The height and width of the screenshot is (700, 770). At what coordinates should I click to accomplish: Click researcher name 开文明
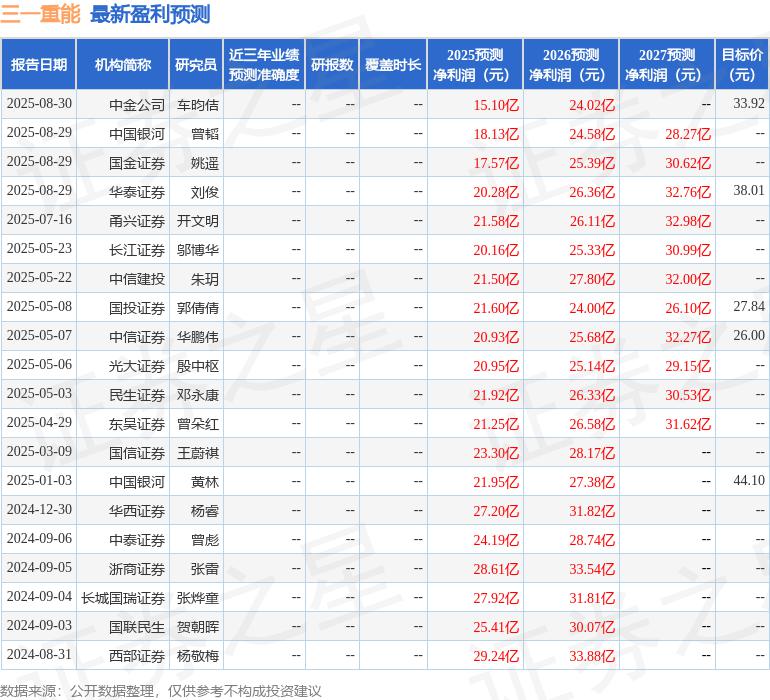pos(198,221)
